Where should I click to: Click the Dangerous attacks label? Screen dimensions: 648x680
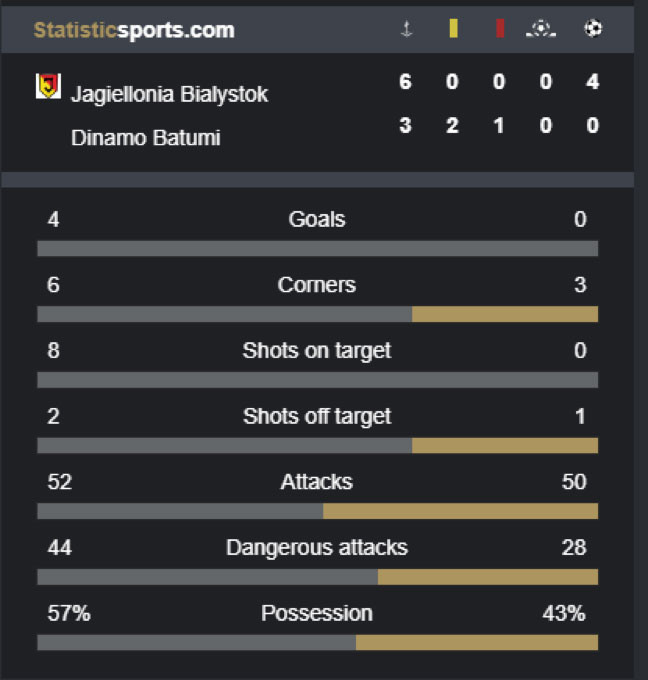click(x=317, y=548)
